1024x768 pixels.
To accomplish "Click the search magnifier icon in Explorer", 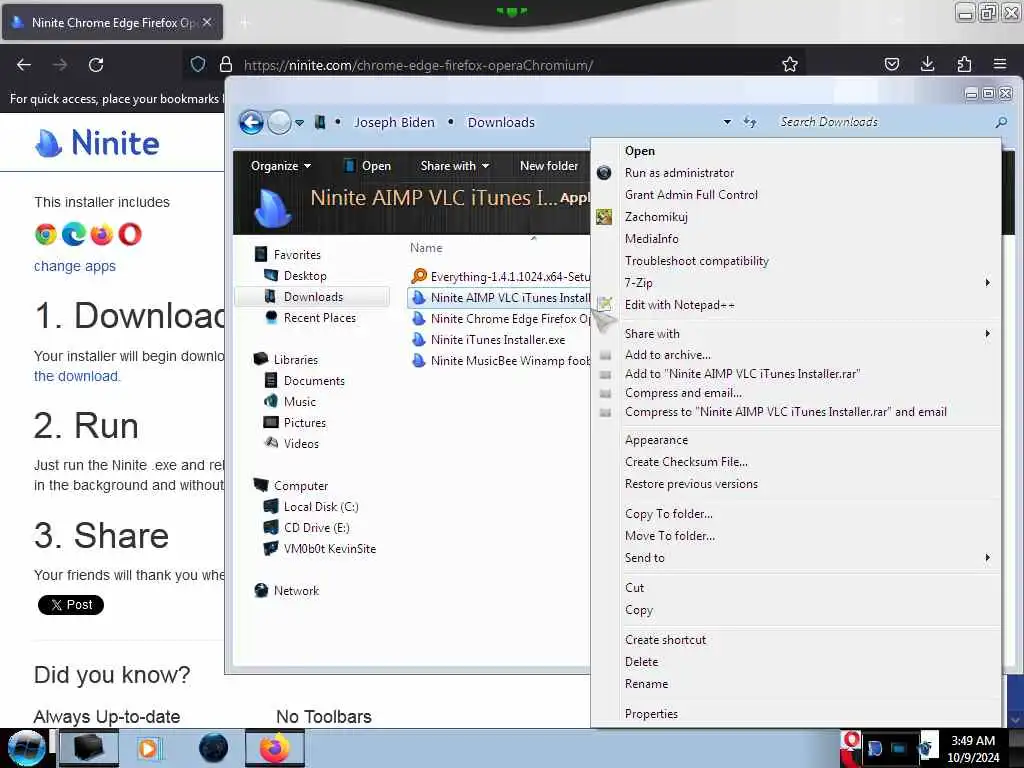I will [x=1001, y=122].
